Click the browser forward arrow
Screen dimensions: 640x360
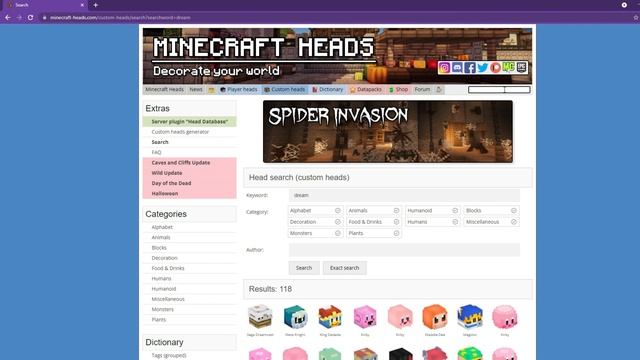(19, 18)
